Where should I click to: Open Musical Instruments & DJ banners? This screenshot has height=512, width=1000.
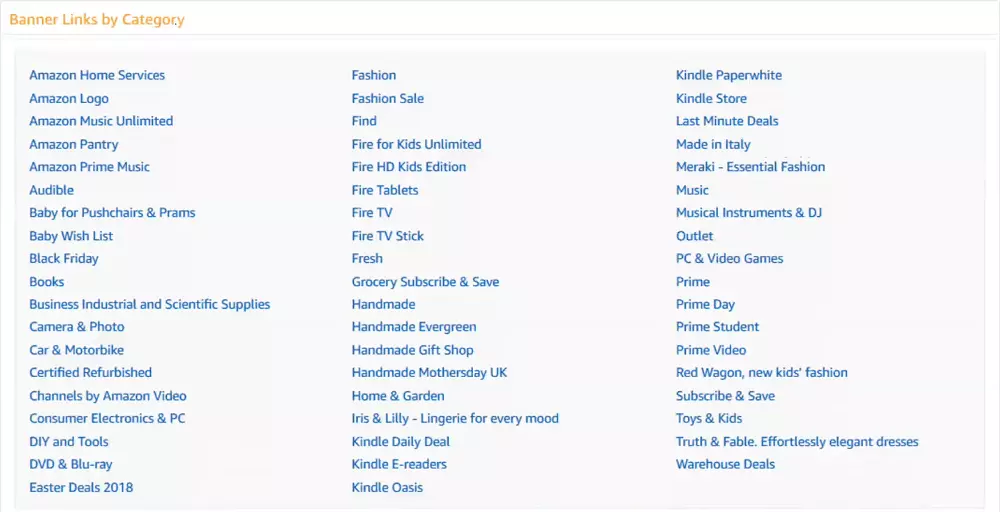(749, 212)
